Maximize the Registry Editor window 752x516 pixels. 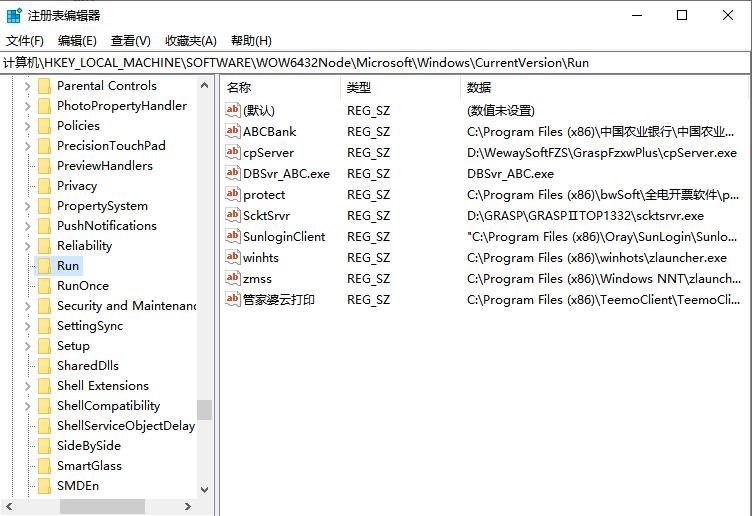tap(682, 15)
